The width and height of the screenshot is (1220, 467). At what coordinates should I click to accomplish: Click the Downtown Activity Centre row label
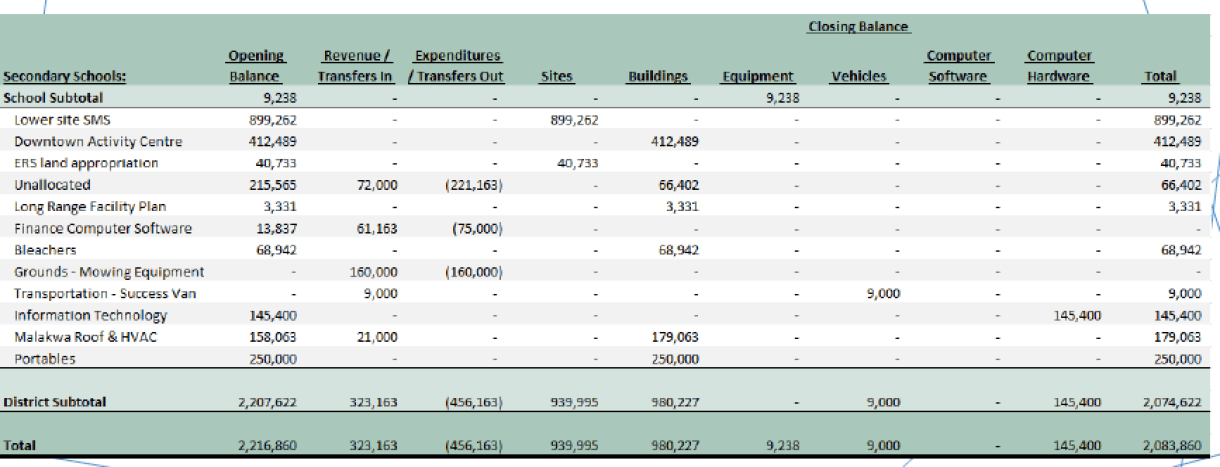[x=83, y=141]
